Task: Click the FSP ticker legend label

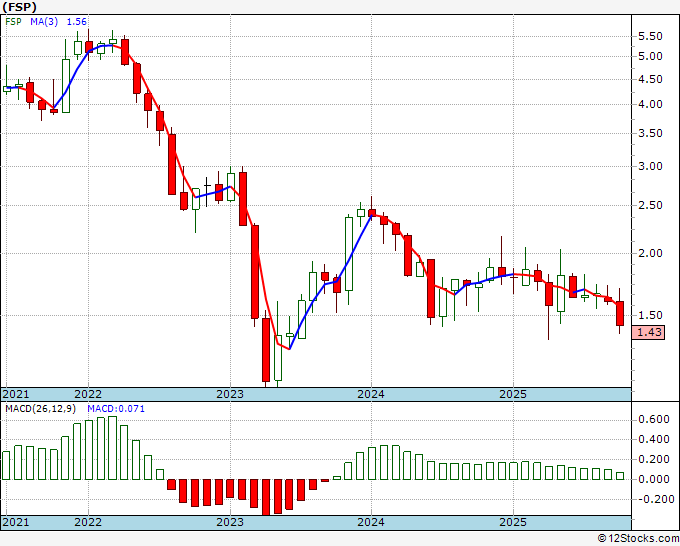Action: (x=13, y=21)
